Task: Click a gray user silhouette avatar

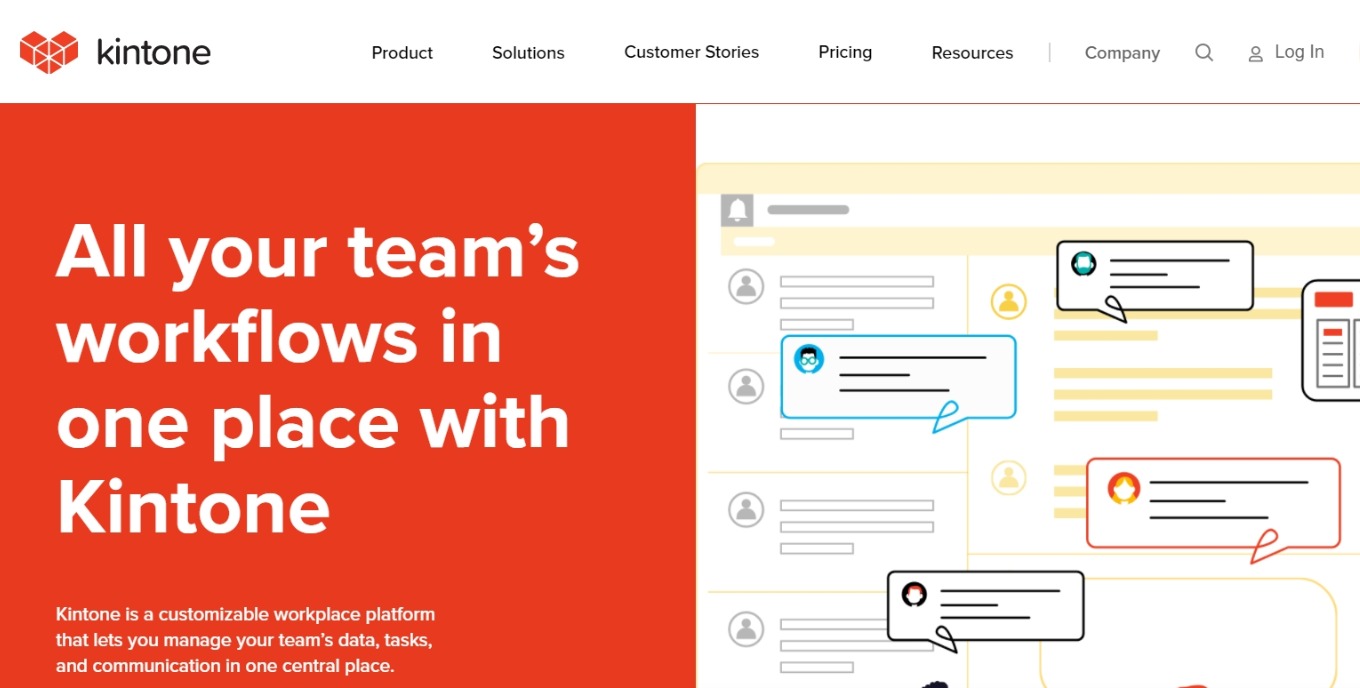Action: (x=744, y=287)
